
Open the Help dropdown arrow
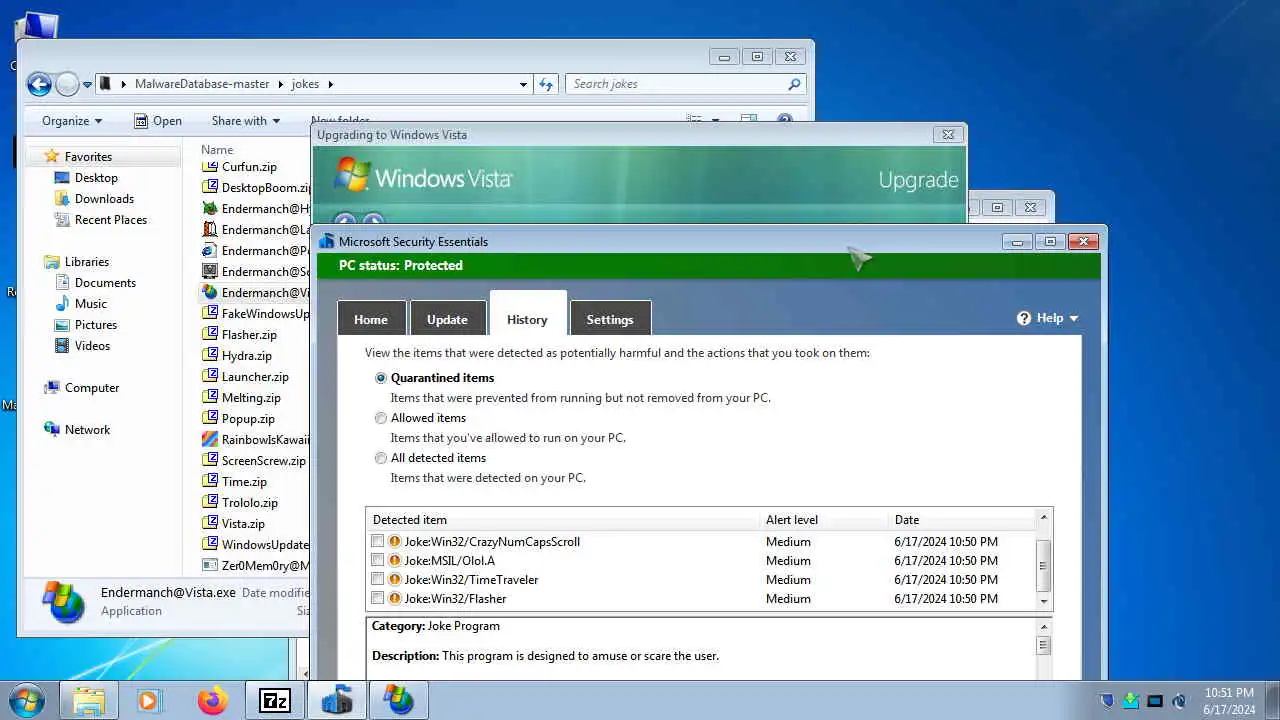(x=1074, y=319)
